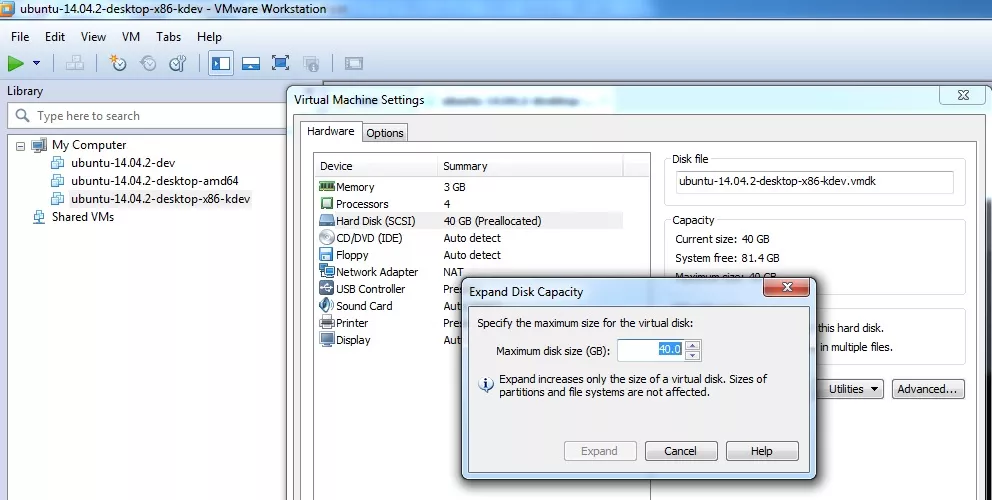Click the CD/DVD disc icon
The height and width of the screenshot is (500, 992).
click(x=326, y=238)
